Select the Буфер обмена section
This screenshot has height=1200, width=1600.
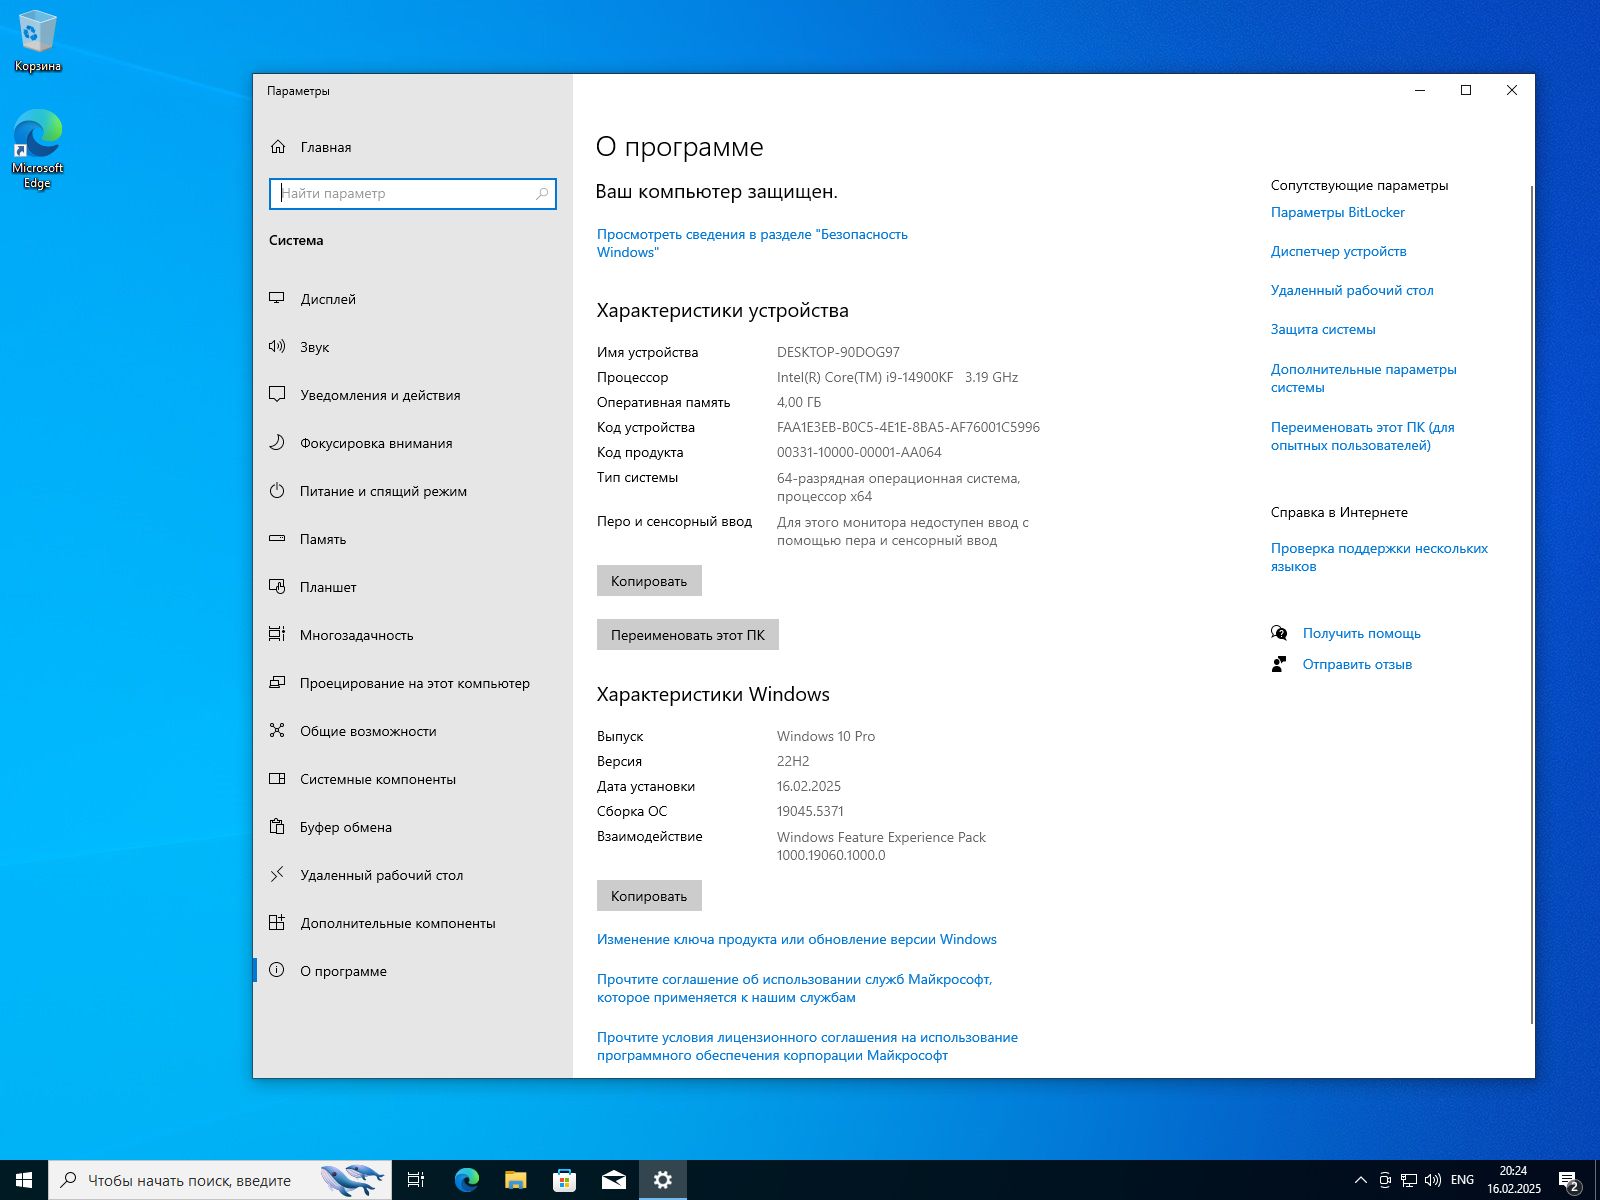pos(345,827)
